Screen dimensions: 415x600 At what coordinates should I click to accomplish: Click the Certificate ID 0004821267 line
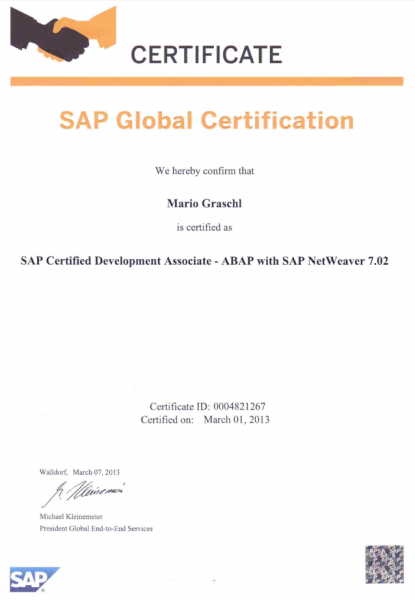[x=207, y=406]
